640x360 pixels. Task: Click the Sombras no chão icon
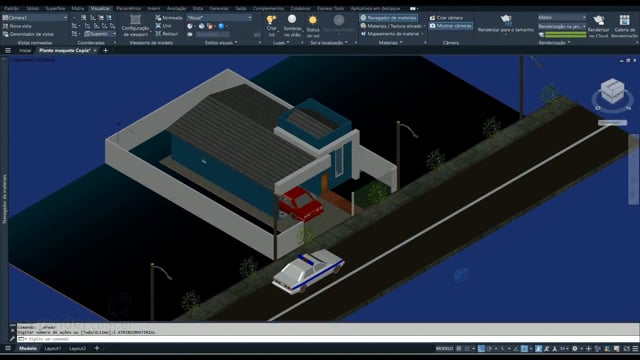(x=292, y=20)
